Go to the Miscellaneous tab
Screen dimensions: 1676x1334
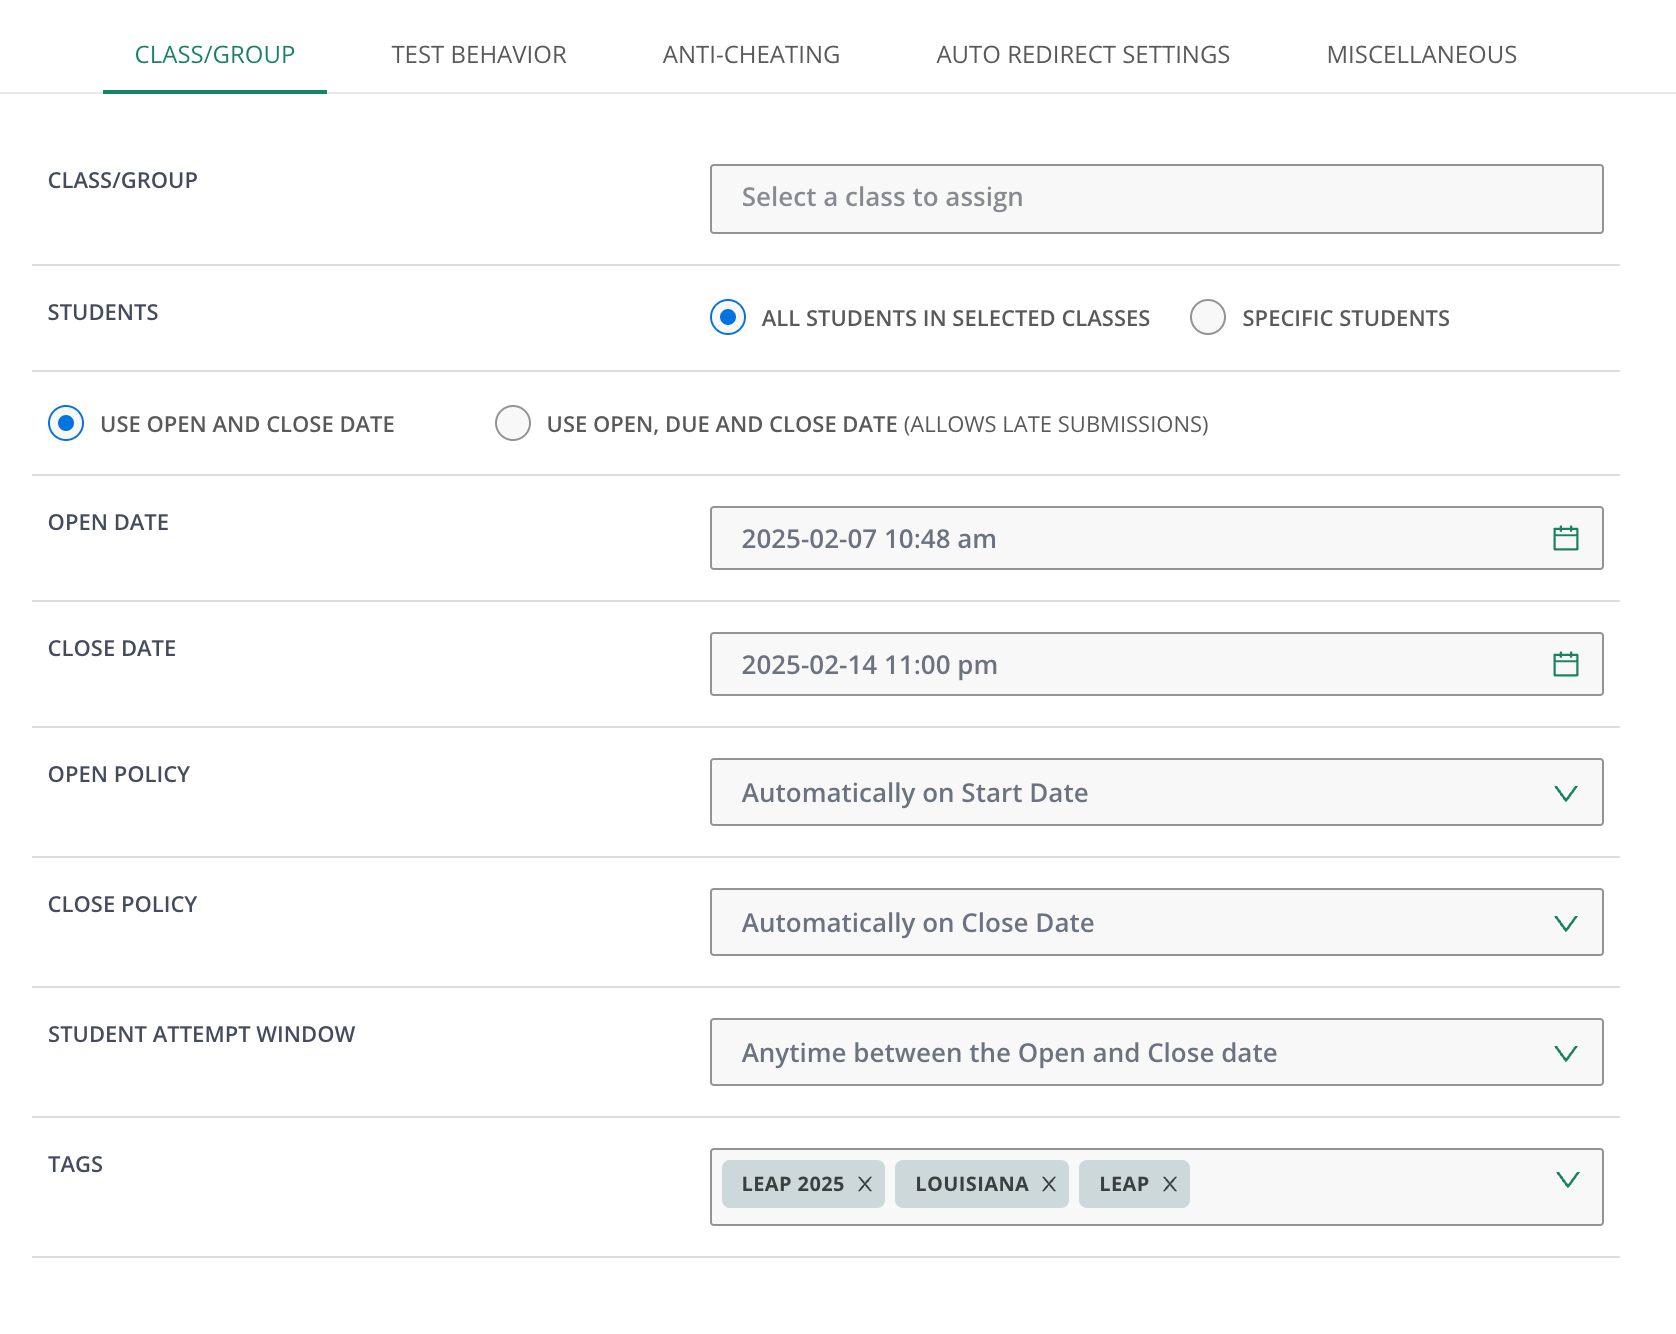[1421, 54]
